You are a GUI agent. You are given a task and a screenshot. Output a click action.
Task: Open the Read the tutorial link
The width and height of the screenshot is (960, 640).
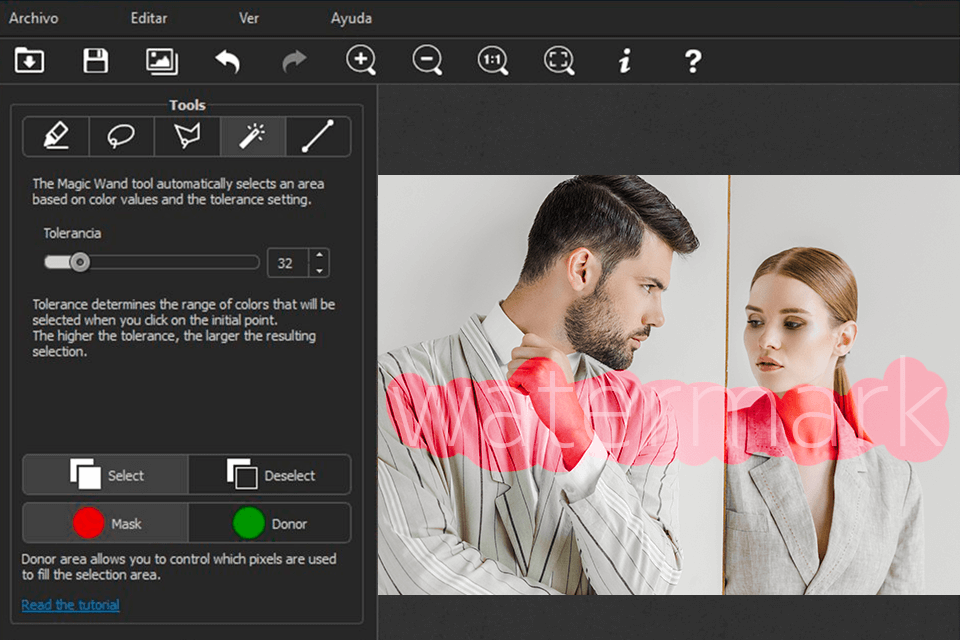point(70,605)
